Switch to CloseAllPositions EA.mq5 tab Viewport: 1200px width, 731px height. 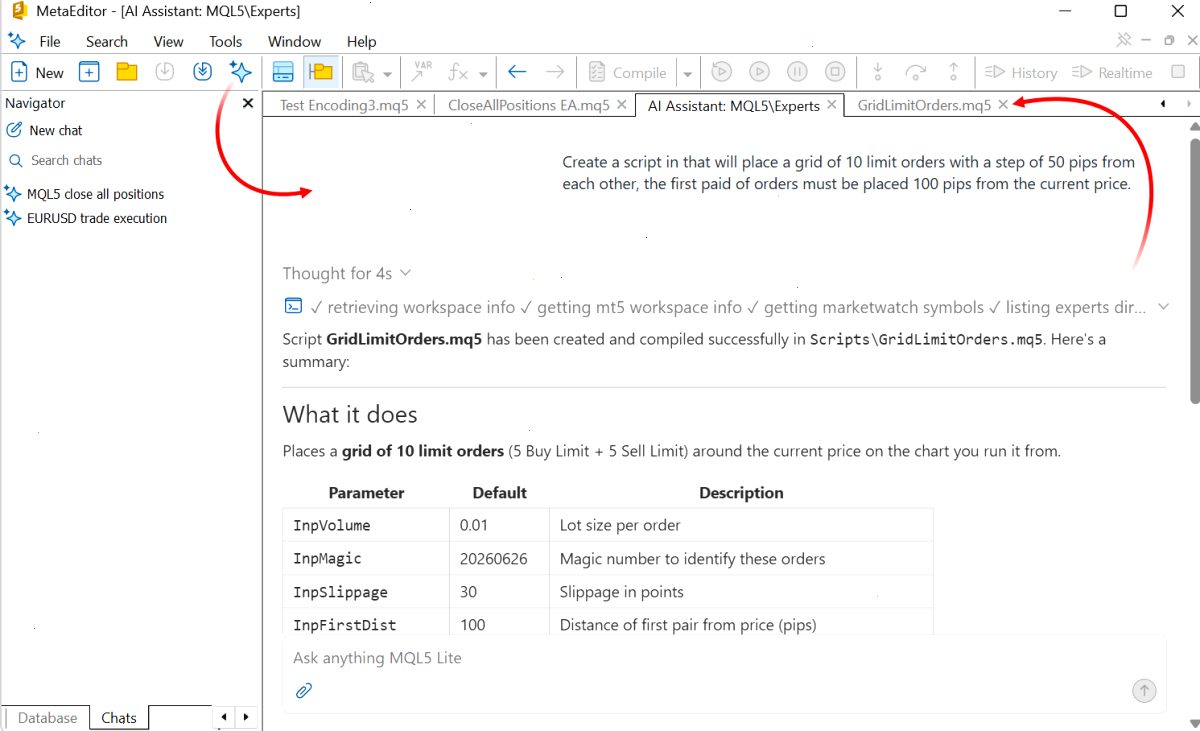529,105
